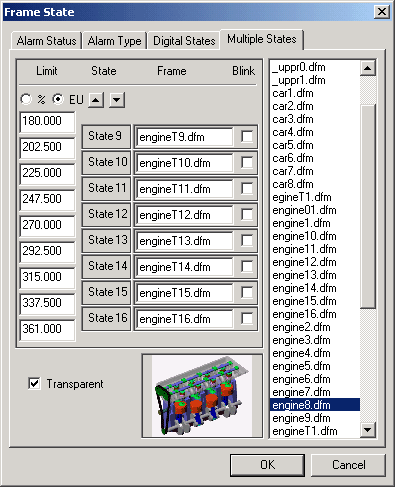Select car5.dfm in the file list
The height and width of the screenshot is (487, 395).
[x=293, y=145]
